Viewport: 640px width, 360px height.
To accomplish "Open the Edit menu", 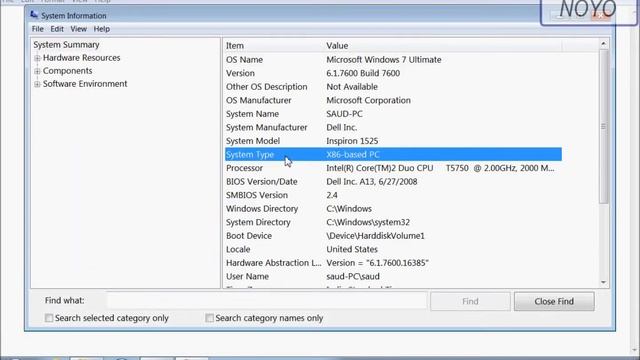I will (57, 29).
